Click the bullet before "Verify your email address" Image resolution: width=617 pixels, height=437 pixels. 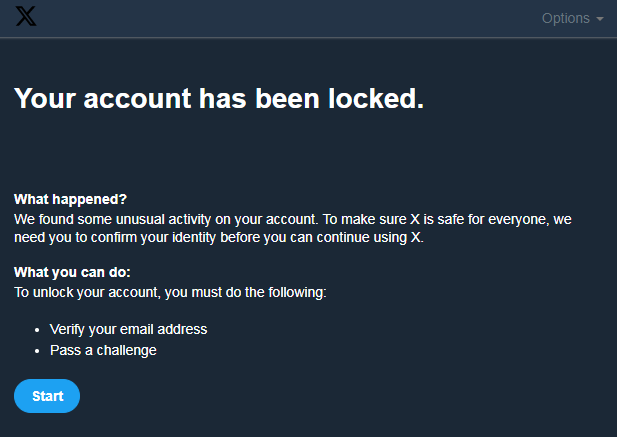pos(36,329)
